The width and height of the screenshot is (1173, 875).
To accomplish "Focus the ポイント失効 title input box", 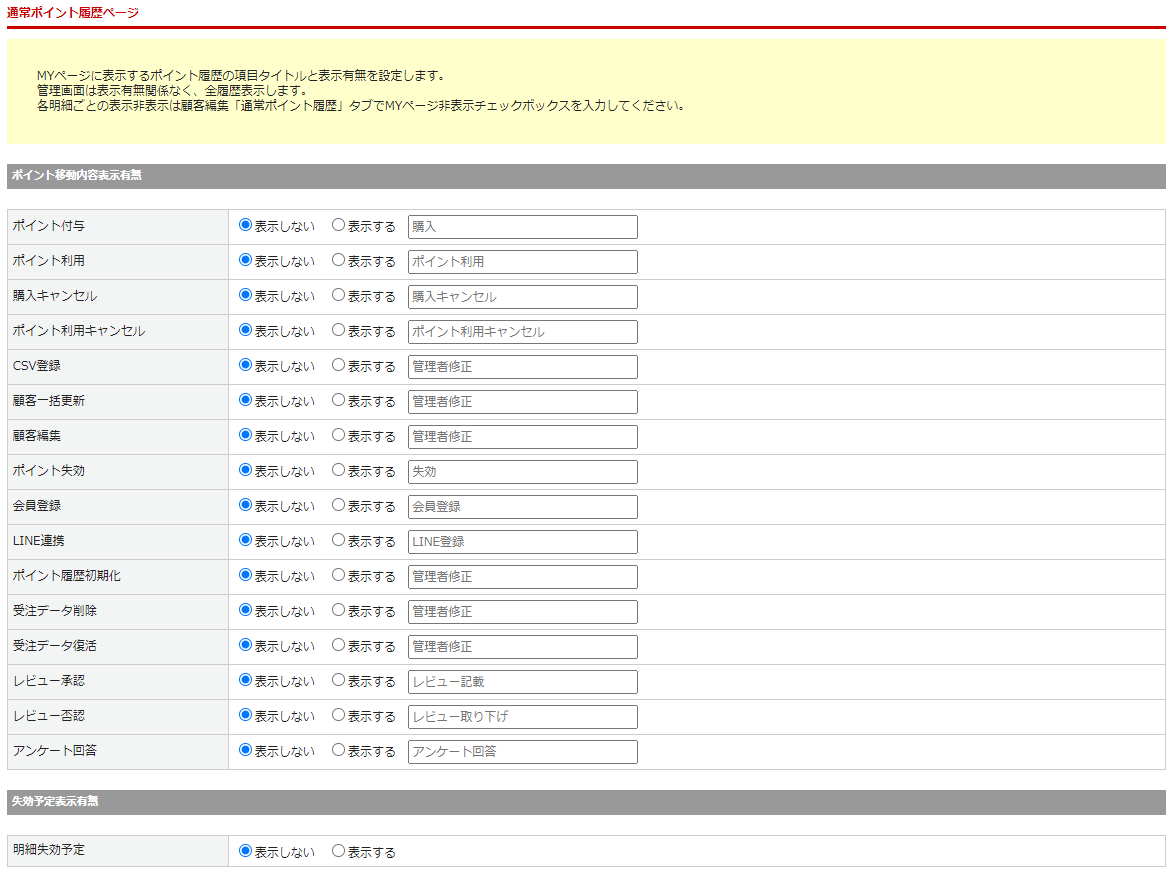I will point(522,472).
